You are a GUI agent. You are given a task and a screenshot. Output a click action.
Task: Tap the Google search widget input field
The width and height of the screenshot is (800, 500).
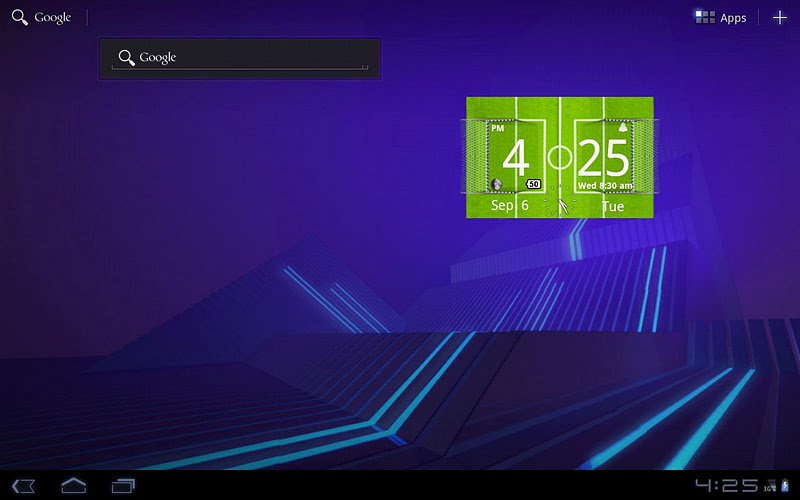(240, 58)
